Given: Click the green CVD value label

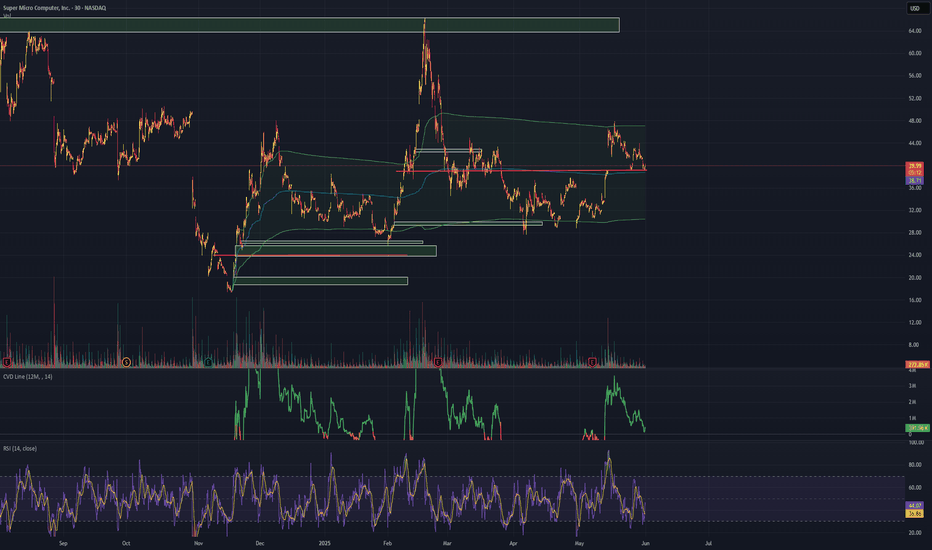Looking at the screenshot, I should click(918, 428).
